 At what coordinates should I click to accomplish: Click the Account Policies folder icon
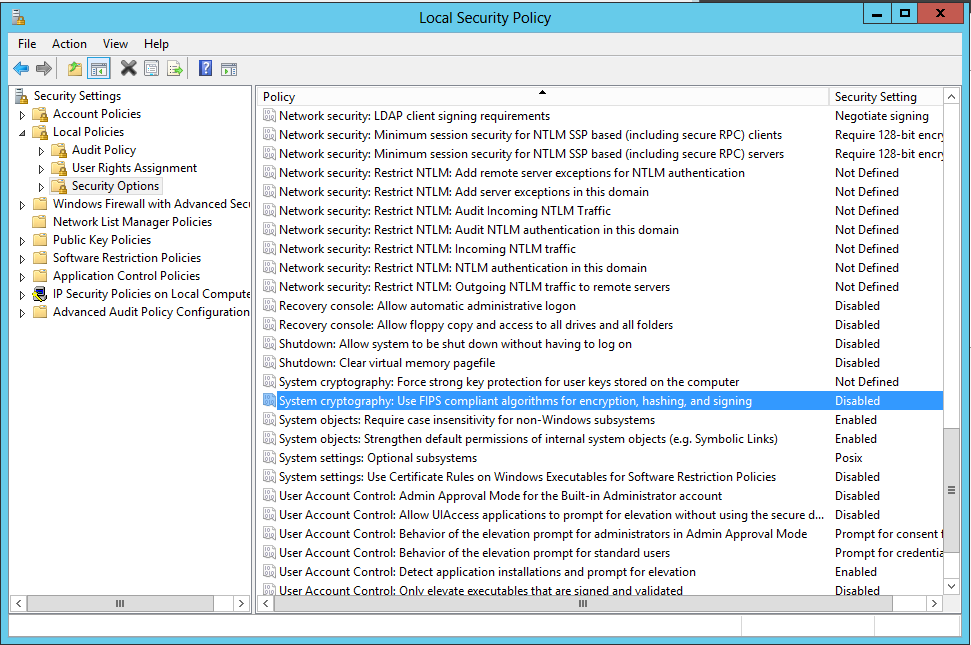pyautogui.click(x=40, y=114)
